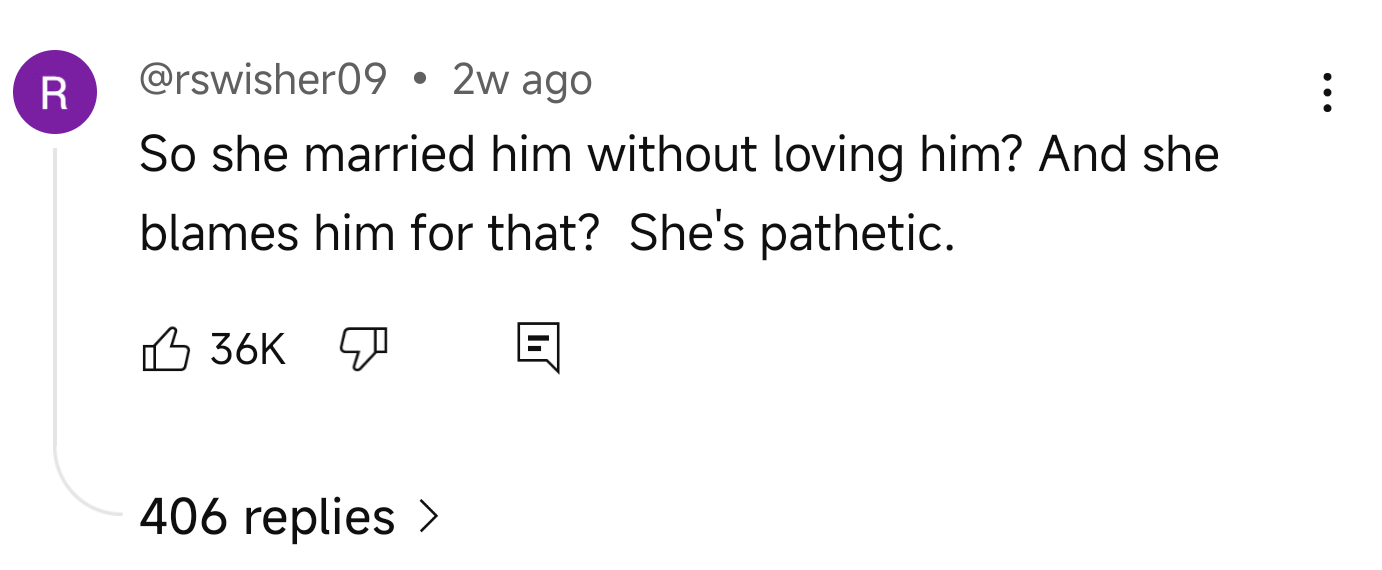The width and height of the screenshot is (1382, 570).
Task: Click the dot separator after the username
Action: pos(419,80)
